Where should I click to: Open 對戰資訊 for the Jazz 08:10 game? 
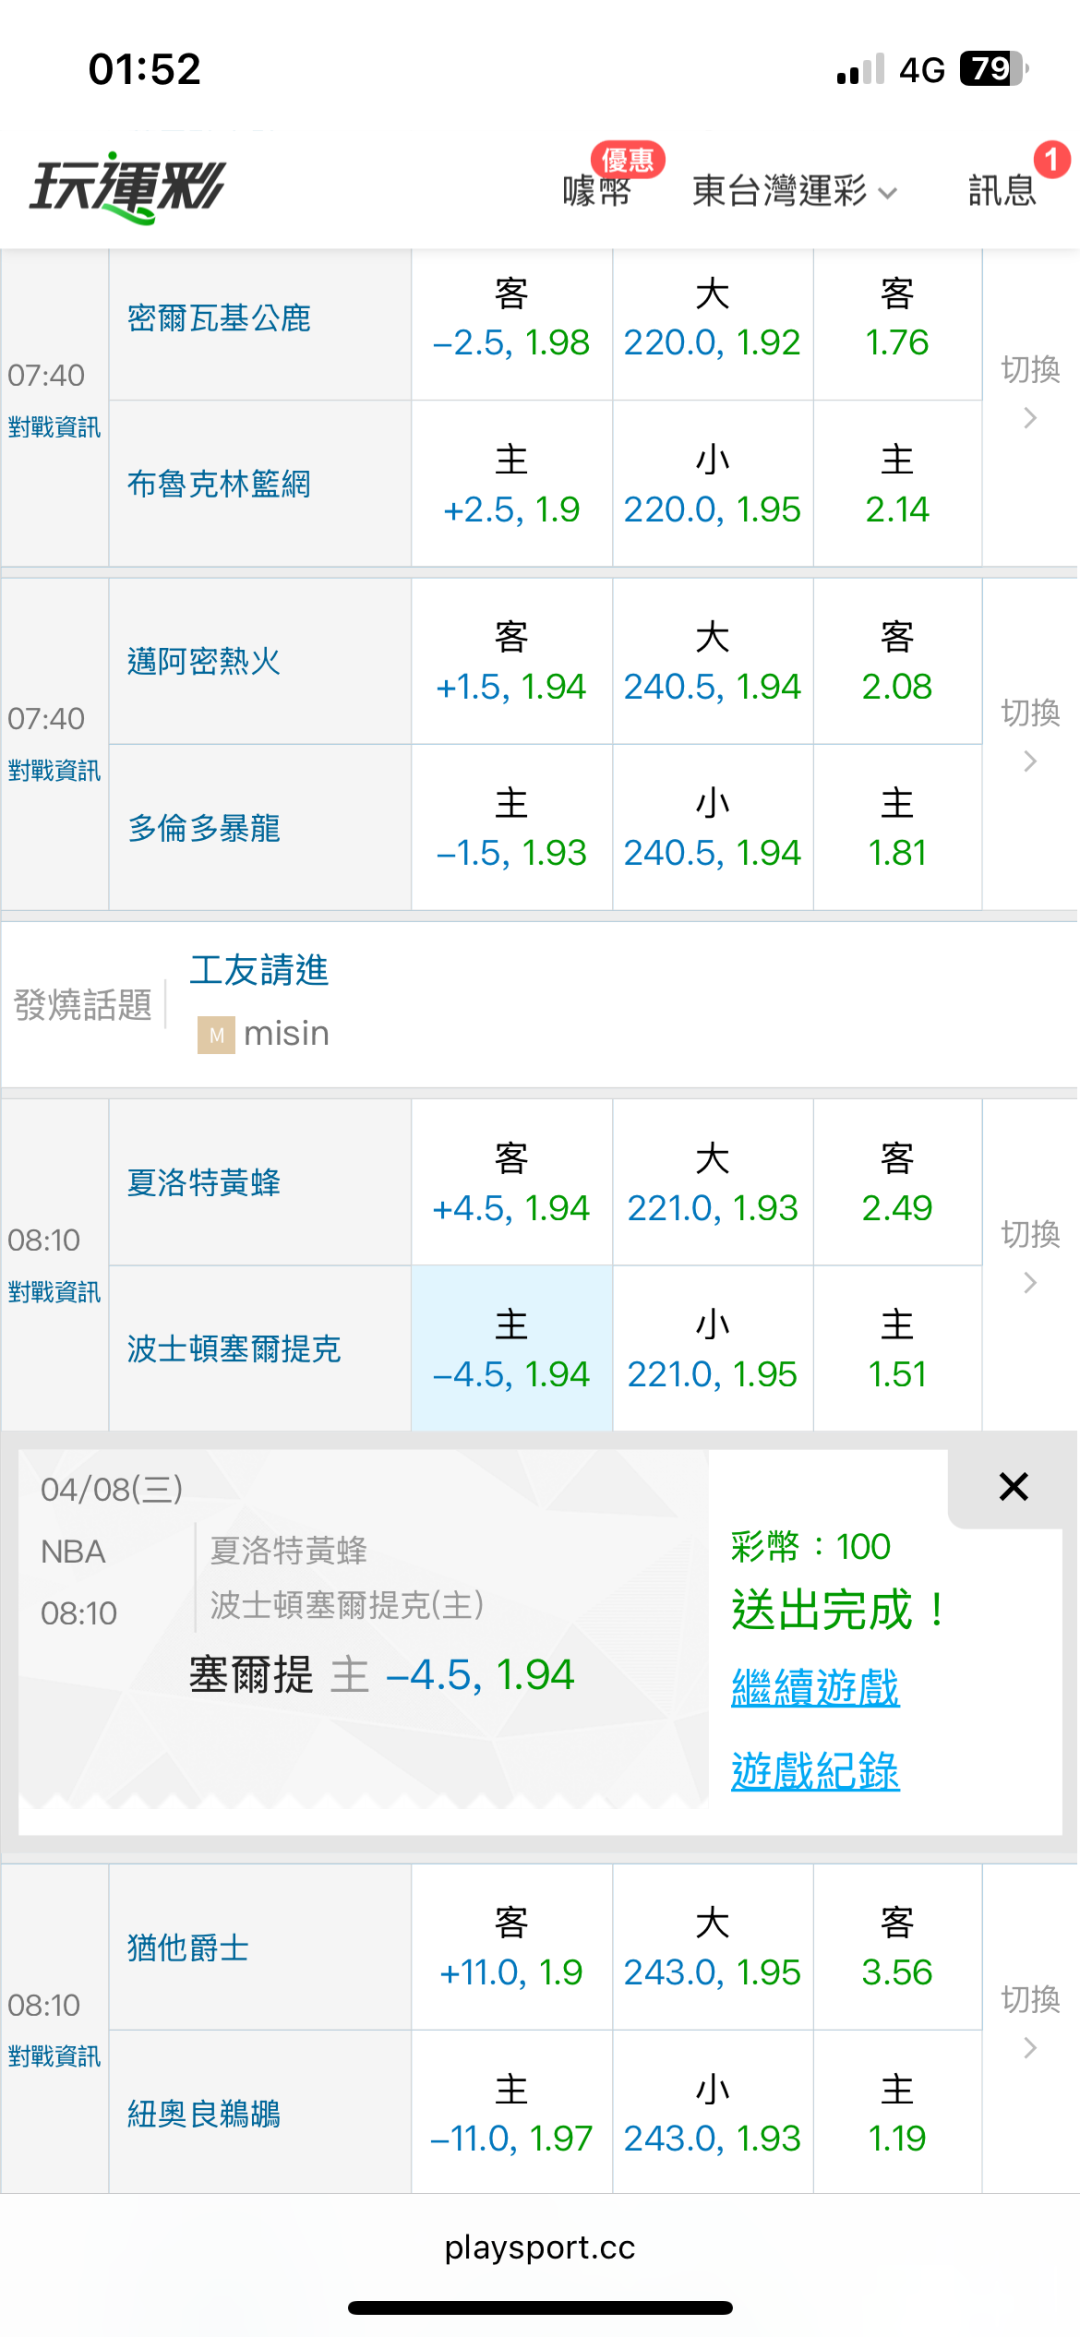click(54, 2056)
